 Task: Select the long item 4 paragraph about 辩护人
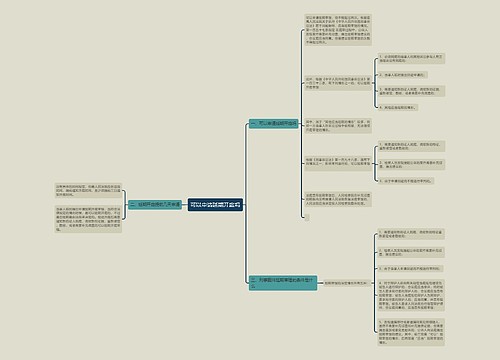[x=411, y=295]
